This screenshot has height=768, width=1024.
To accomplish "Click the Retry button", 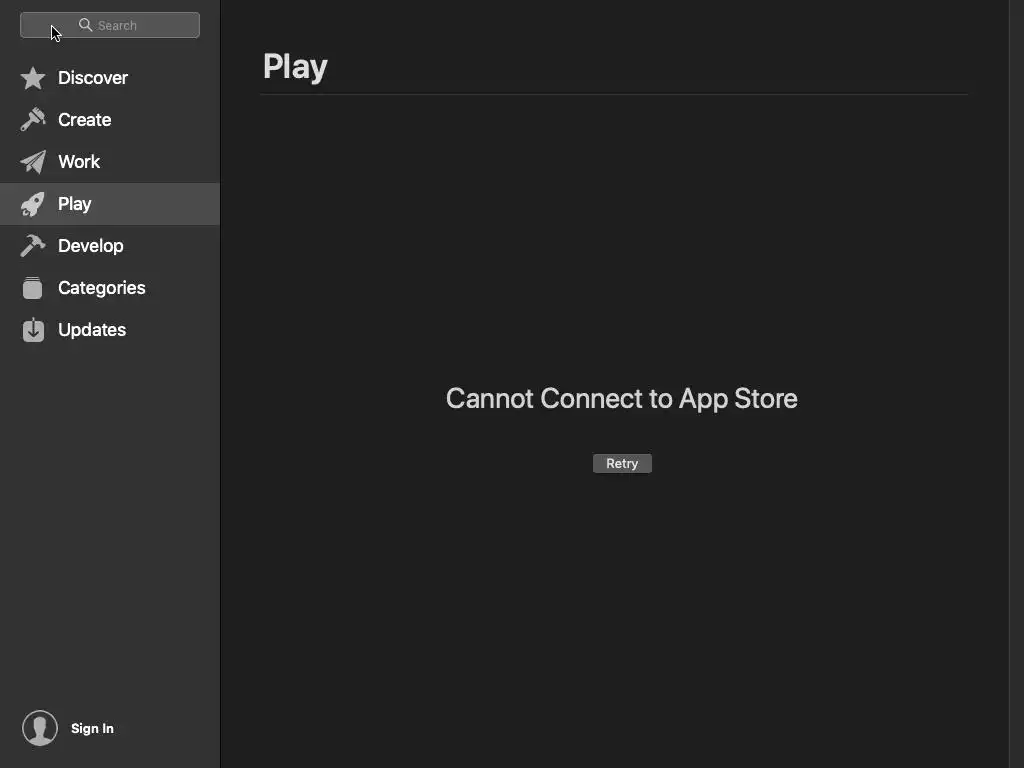I will click(x=622, y=463).
